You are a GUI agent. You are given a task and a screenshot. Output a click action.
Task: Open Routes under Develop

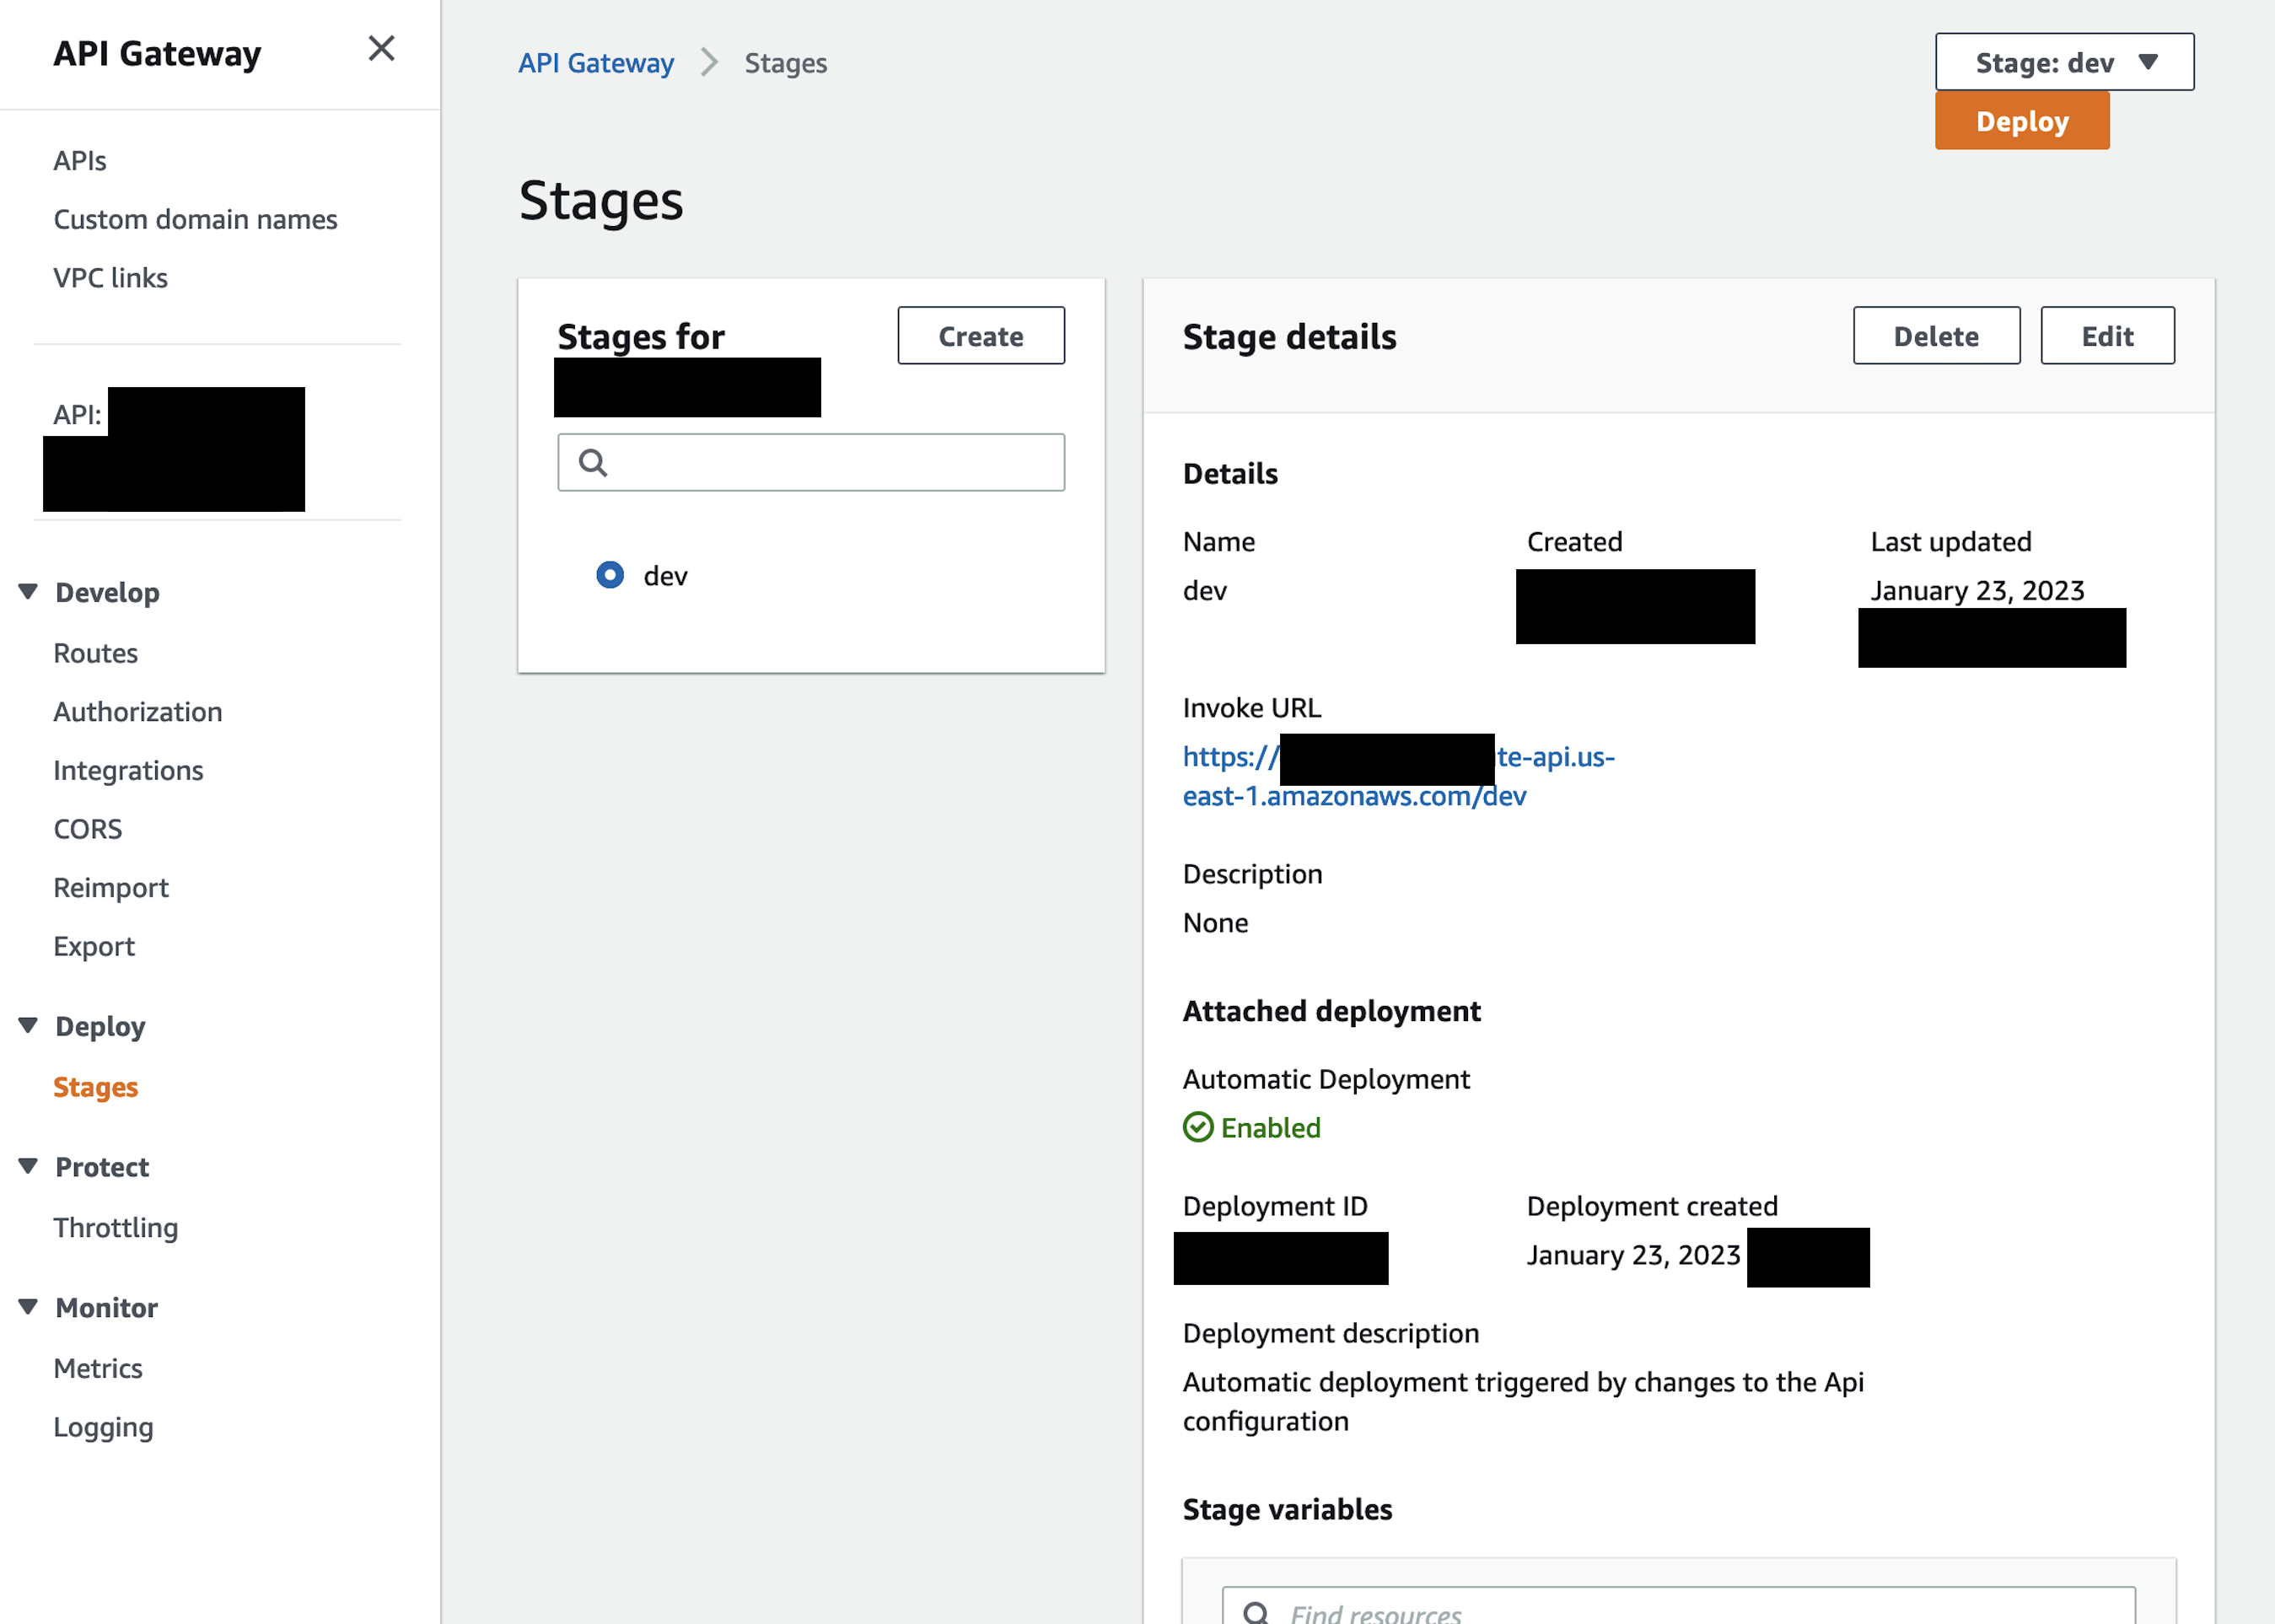[95, 653]
